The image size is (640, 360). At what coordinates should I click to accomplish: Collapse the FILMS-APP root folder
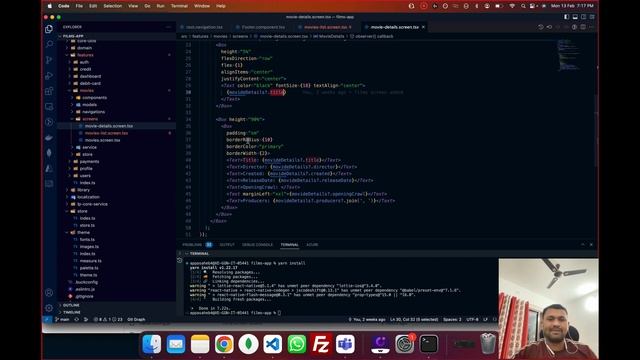[x=116, y=36]
